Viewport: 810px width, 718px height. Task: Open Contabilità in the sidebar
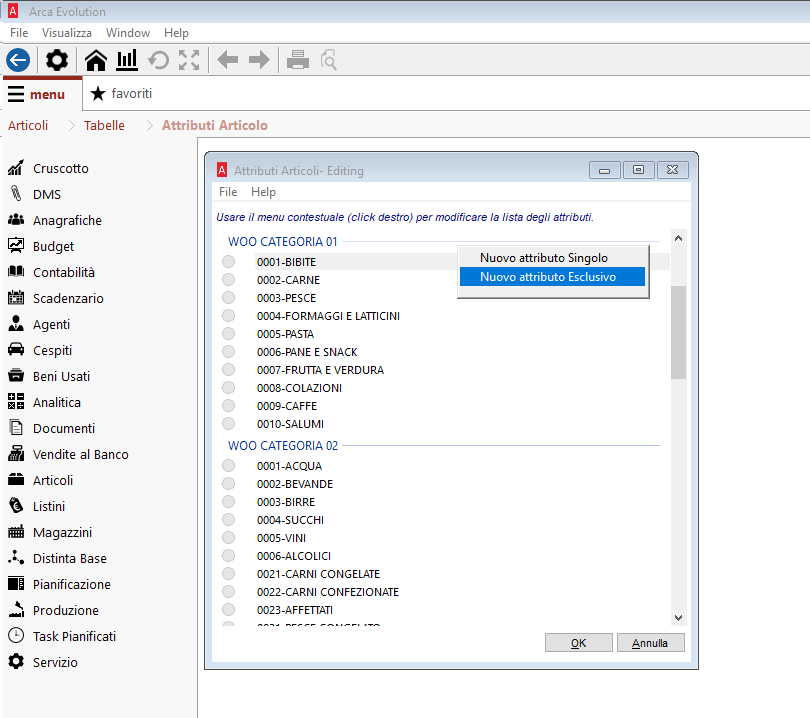(63, 272)
